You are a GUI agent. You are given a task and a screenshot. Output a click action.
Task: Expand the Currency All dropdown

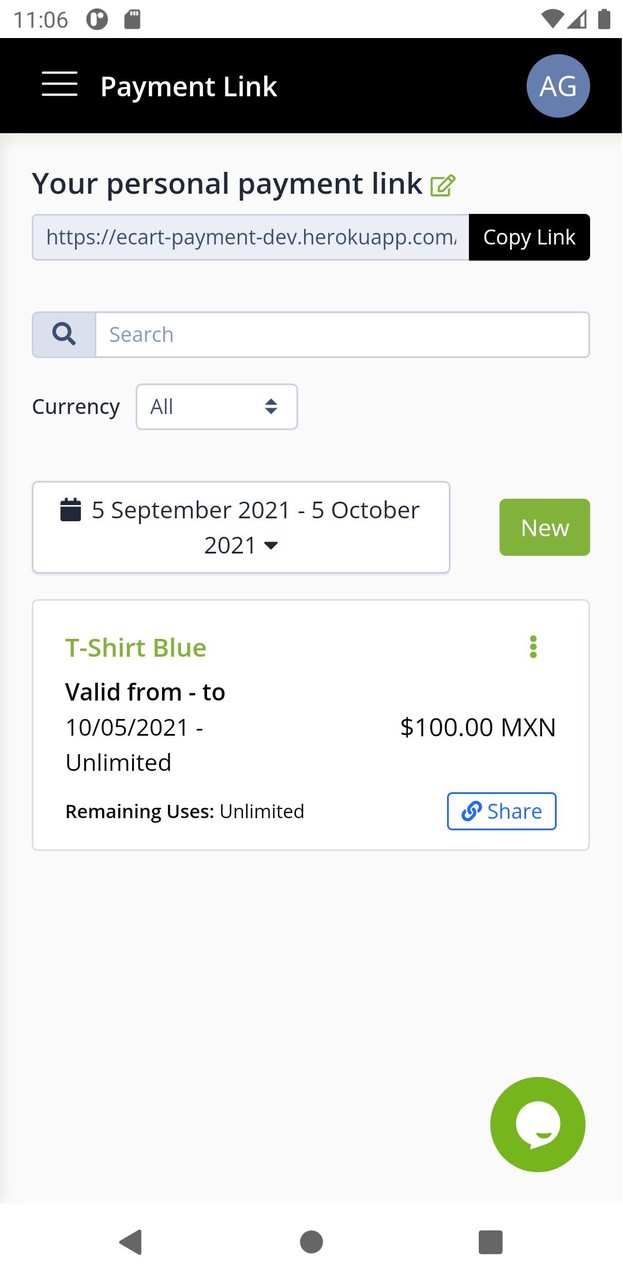click(x=216, y=407)
